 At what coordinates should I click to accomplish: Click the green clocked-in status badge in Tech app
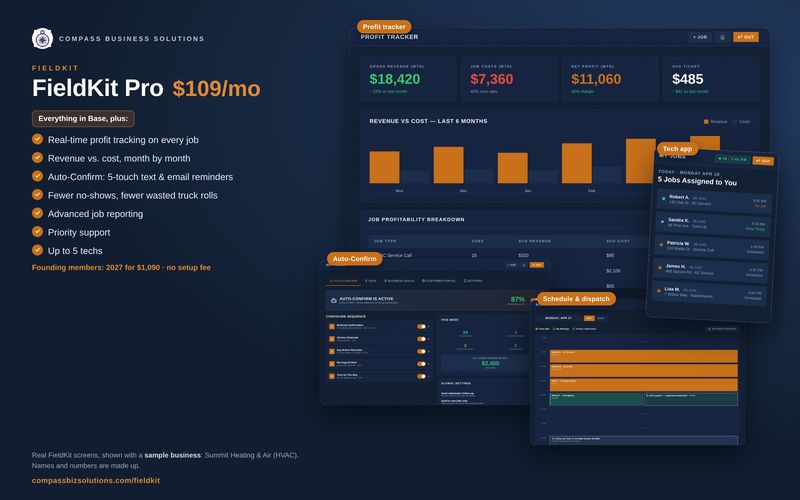click(732, 159)
